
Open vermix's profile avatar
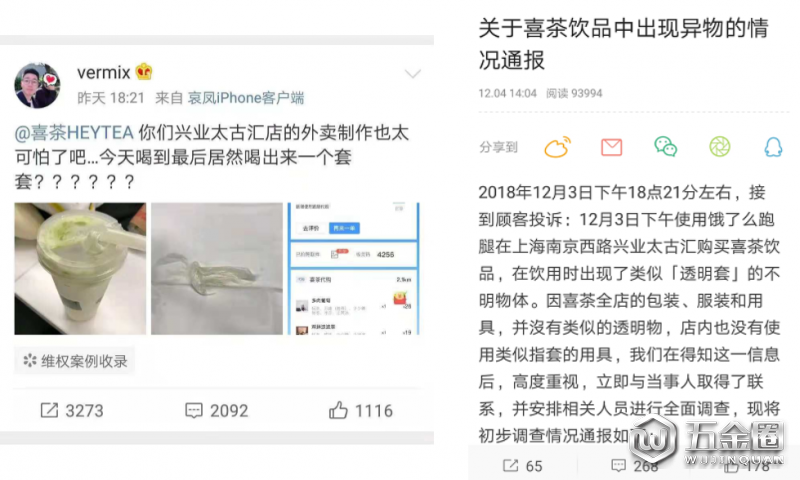point(37,86)
